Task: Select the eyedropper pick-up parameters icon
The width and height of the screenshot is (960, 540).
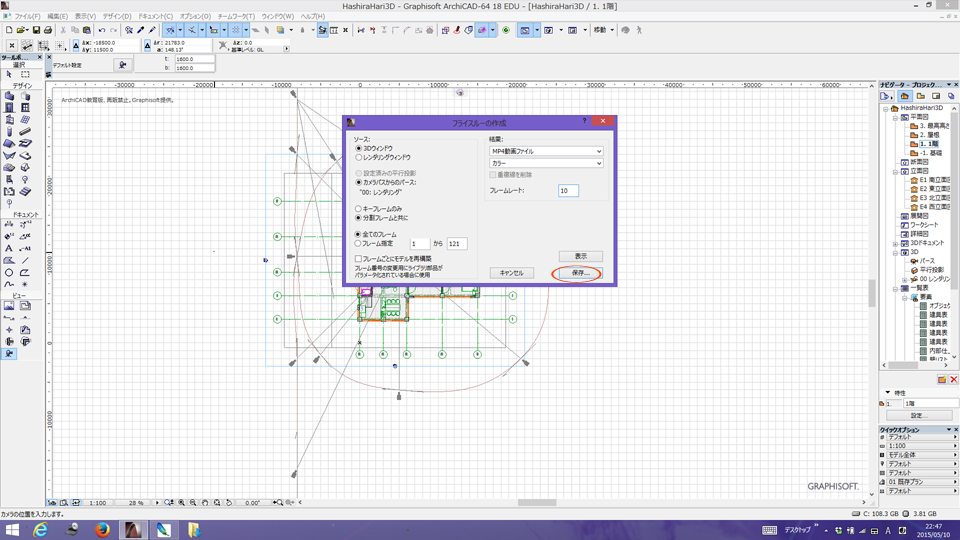Action: [x=141, y=30]
